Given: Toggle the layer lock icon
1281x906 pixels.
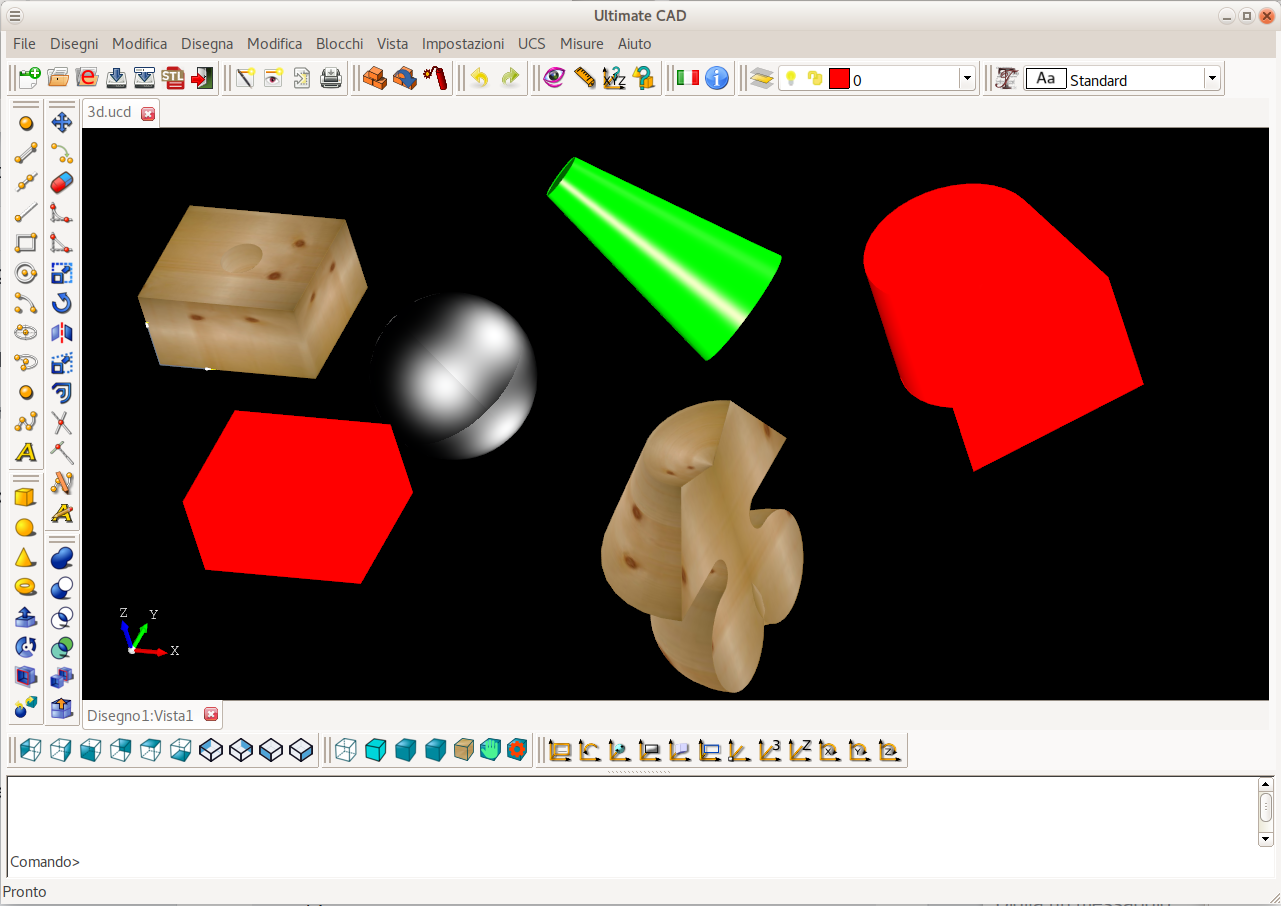Looking at the screenshot, I should (814, 79).
